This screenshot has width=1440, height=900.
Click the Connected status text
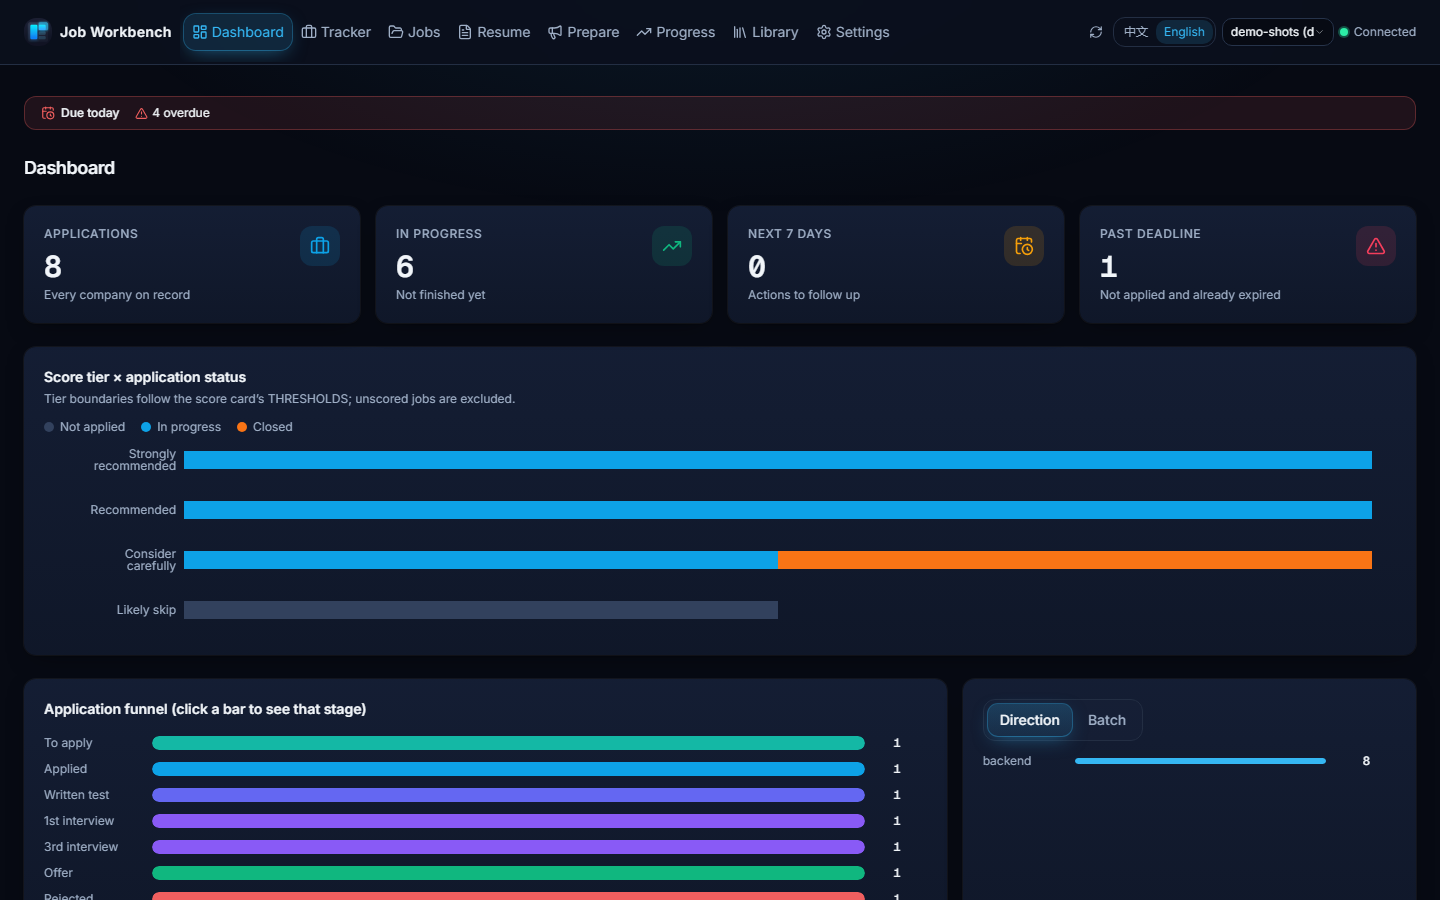point(1384,32)
